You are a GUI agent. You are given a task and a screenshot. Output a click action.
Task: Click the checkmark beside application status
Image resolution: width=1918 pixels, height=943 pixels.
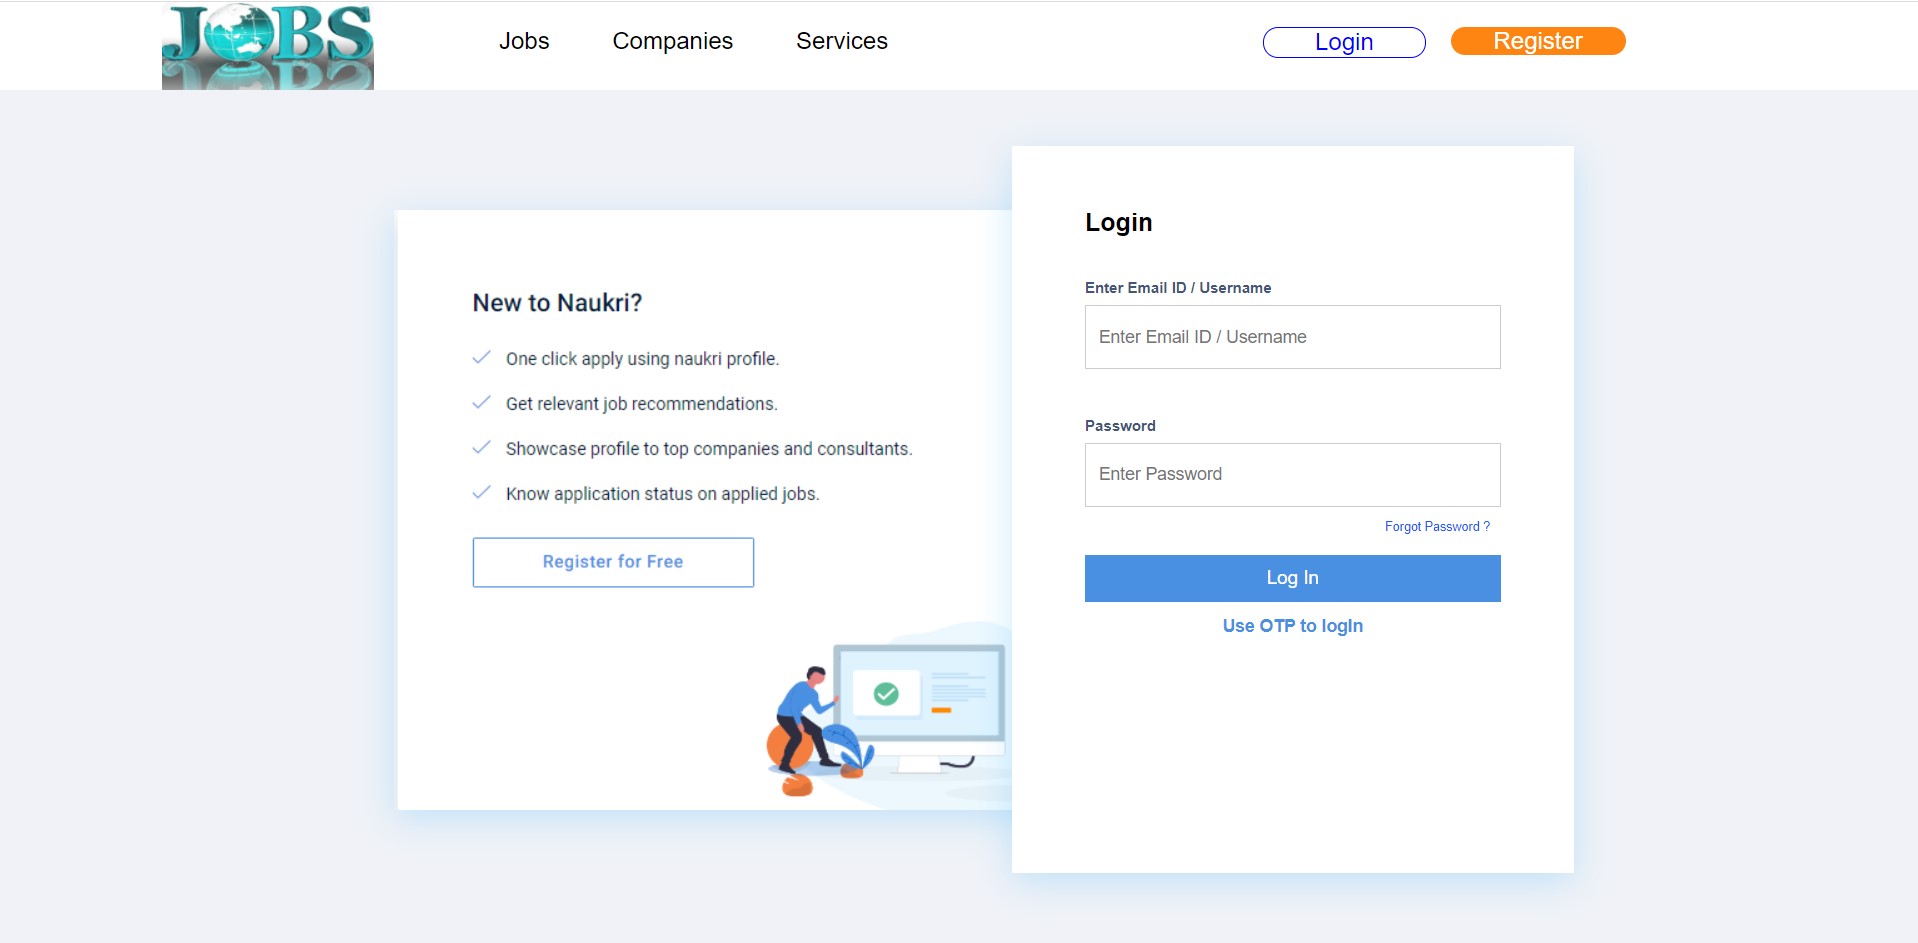click(x=482, y=492)
